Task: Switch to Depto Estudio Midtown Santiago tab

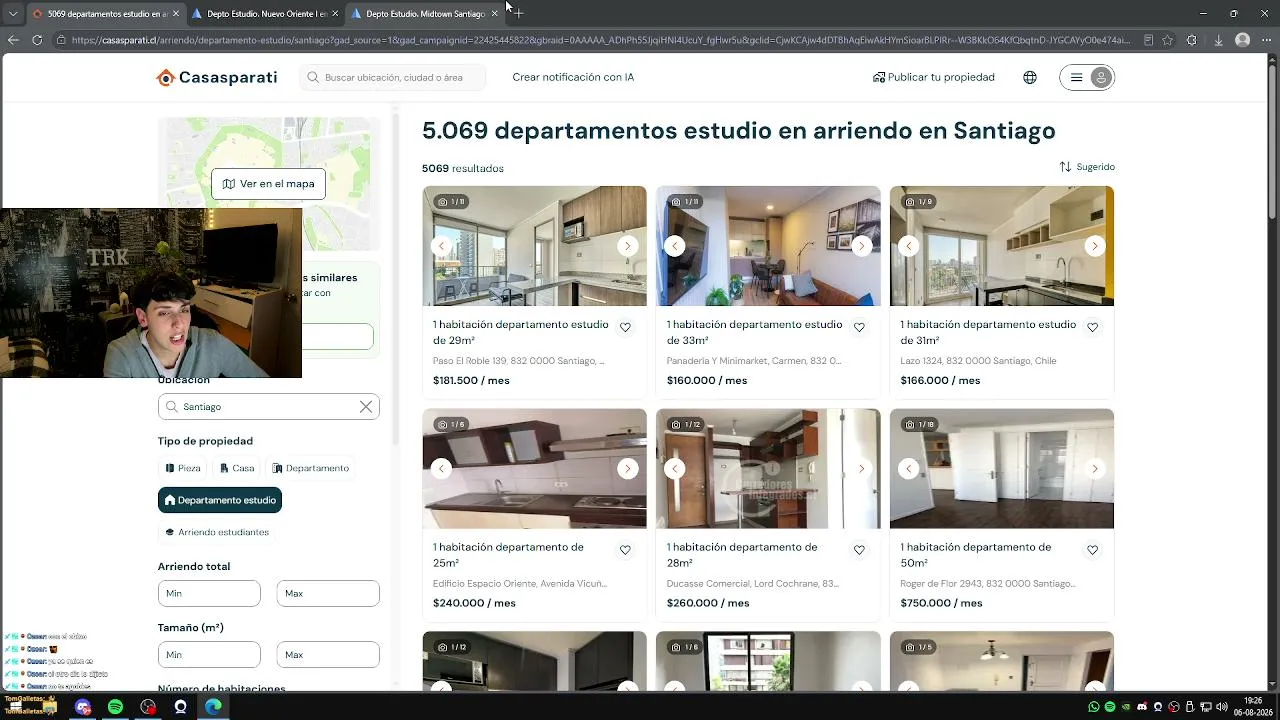Action: coord(424,14)
